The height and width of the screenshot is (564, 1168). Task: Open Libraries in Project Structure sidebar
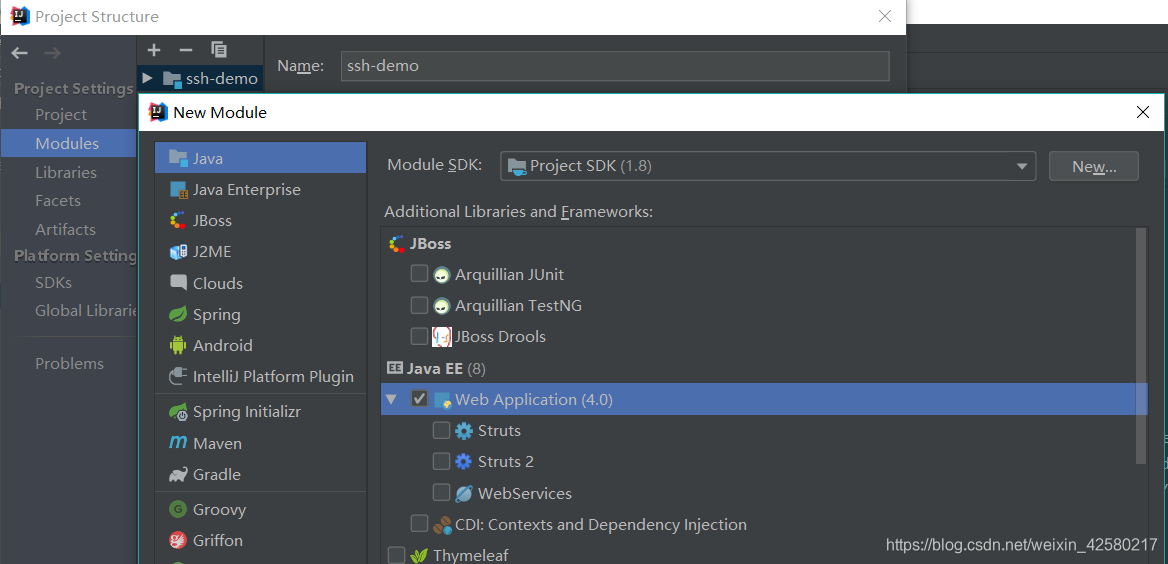coord(66,172)
